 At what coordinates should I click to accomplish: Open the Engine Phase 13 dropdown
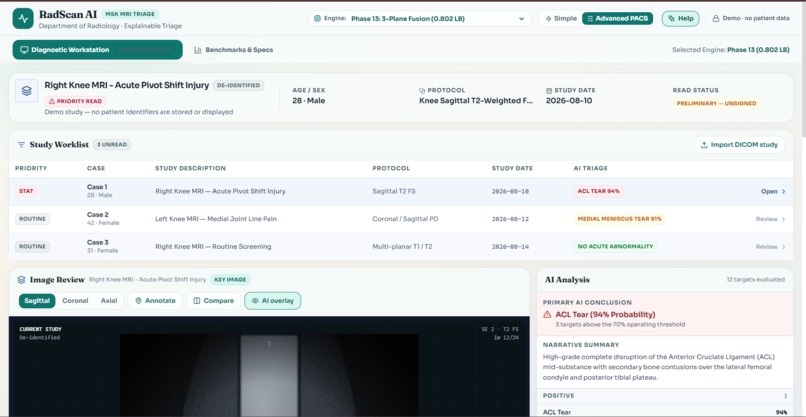tap(419, 19)
